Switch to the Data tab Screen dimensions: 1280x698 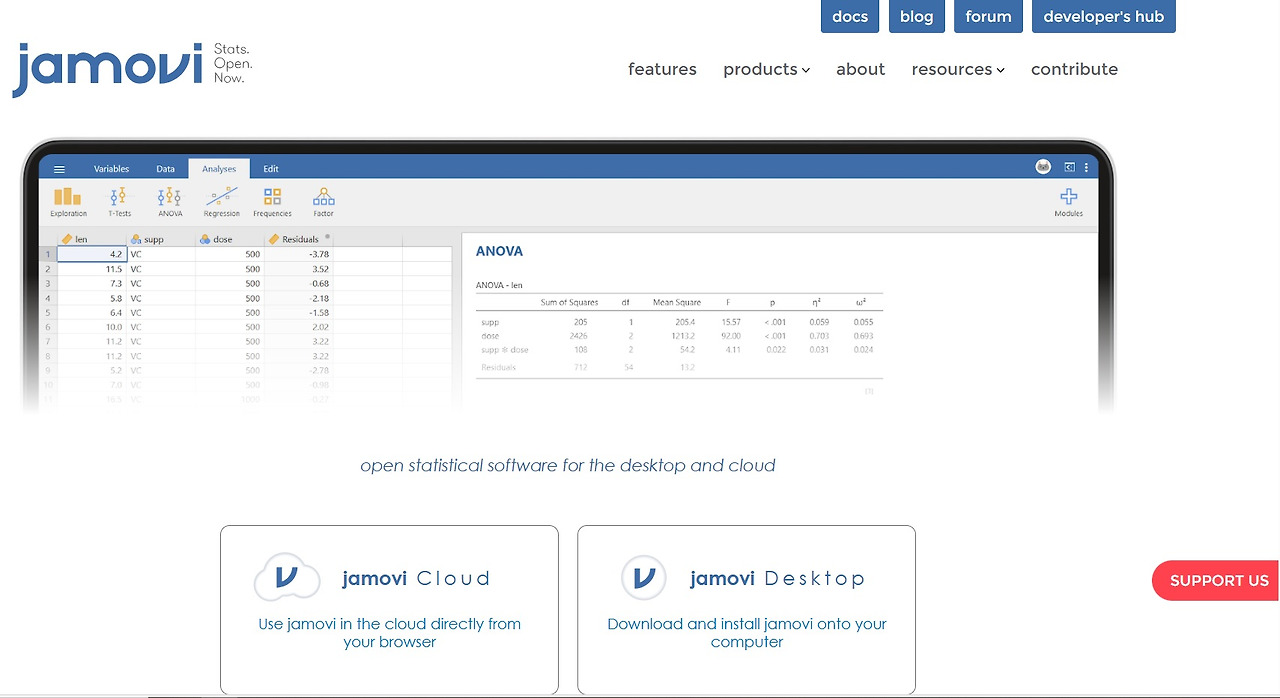165,169
